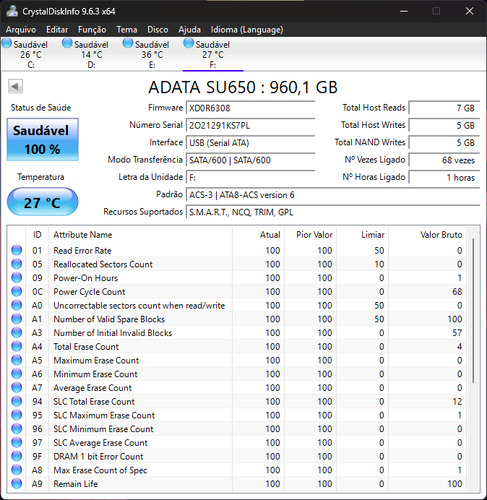This screenshot has width=487, height=500.
Task: Click the ID column header
Action: pyautogui.click(x=37, y=235)
